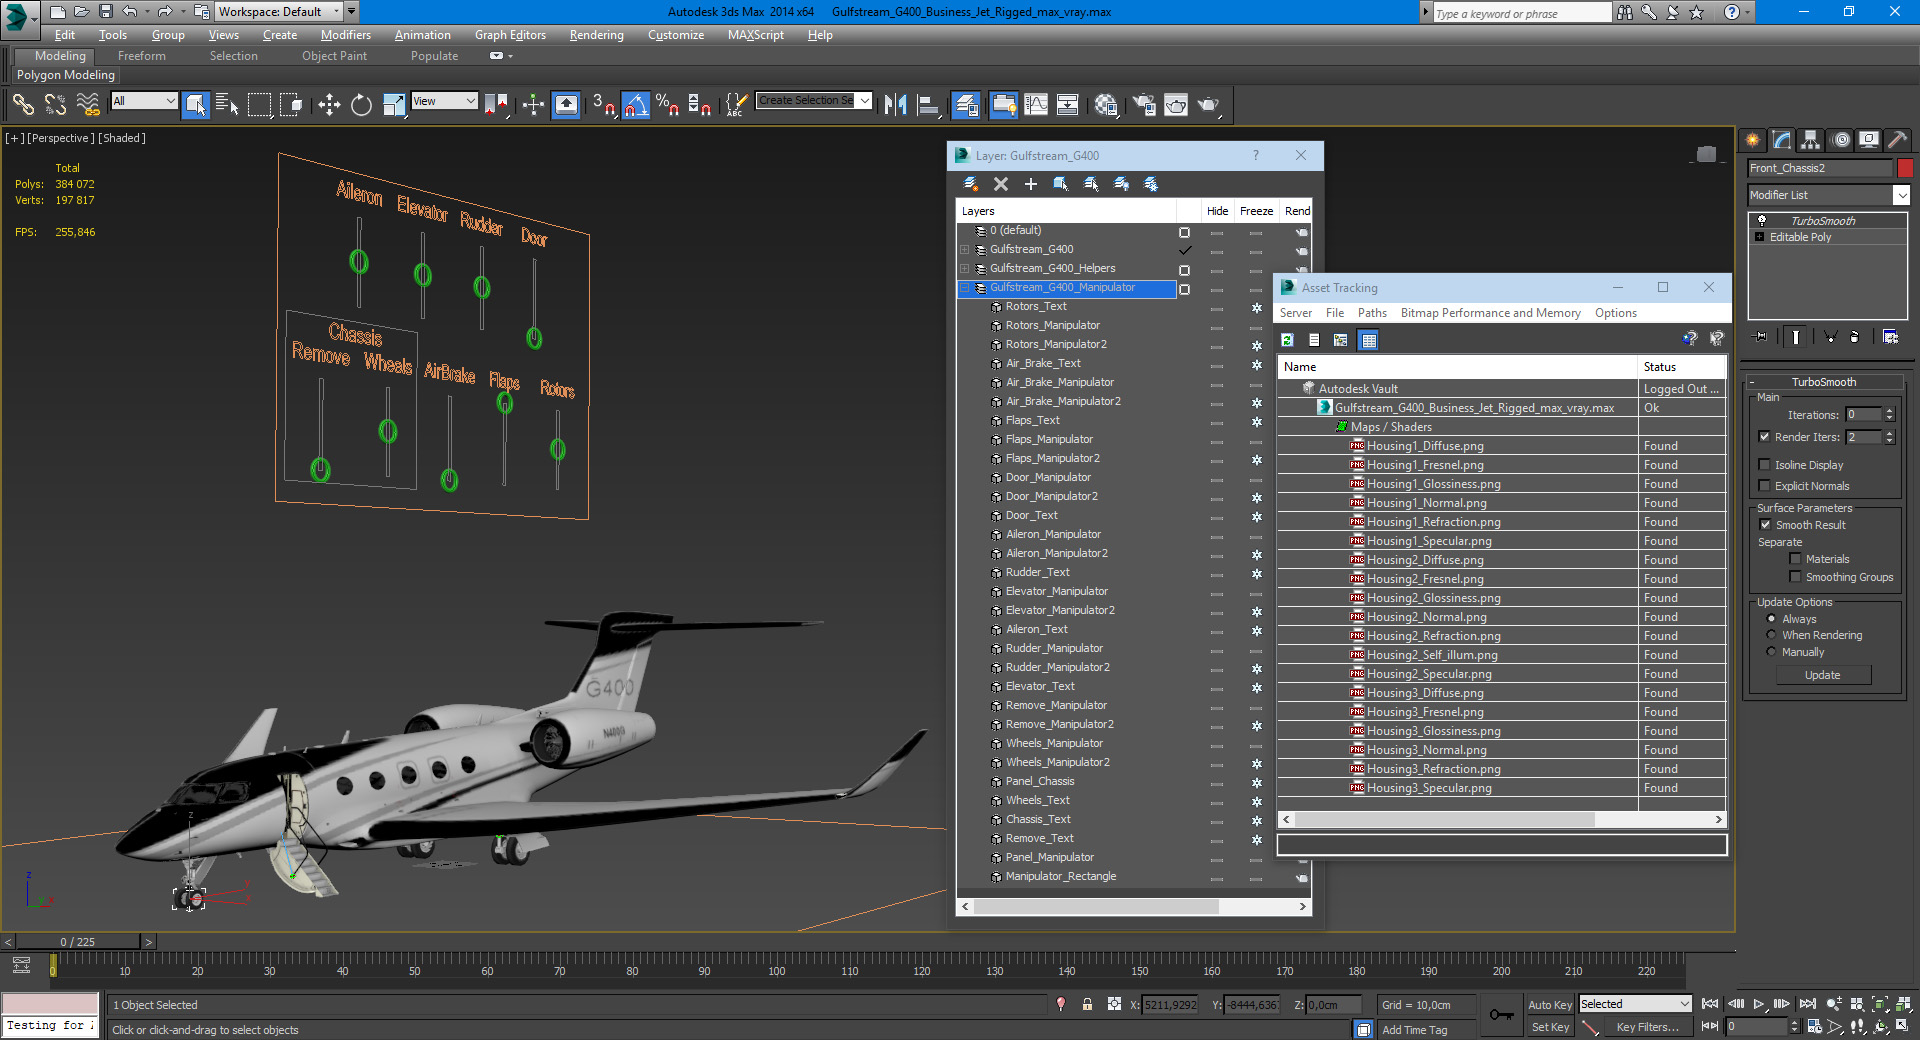
Task: Toggle the selection lock padlock icon
Action: [1087, 1004]
